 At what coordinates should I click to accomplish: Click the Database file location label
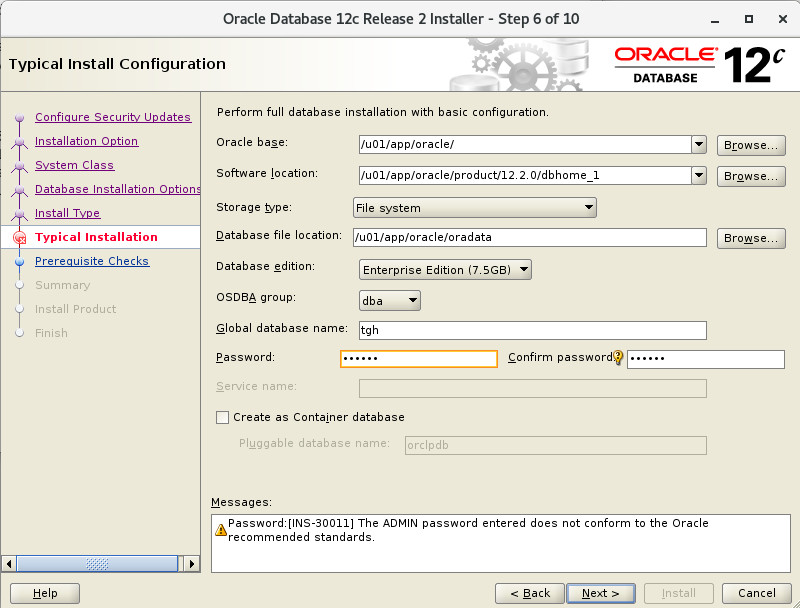pos(279,235)
